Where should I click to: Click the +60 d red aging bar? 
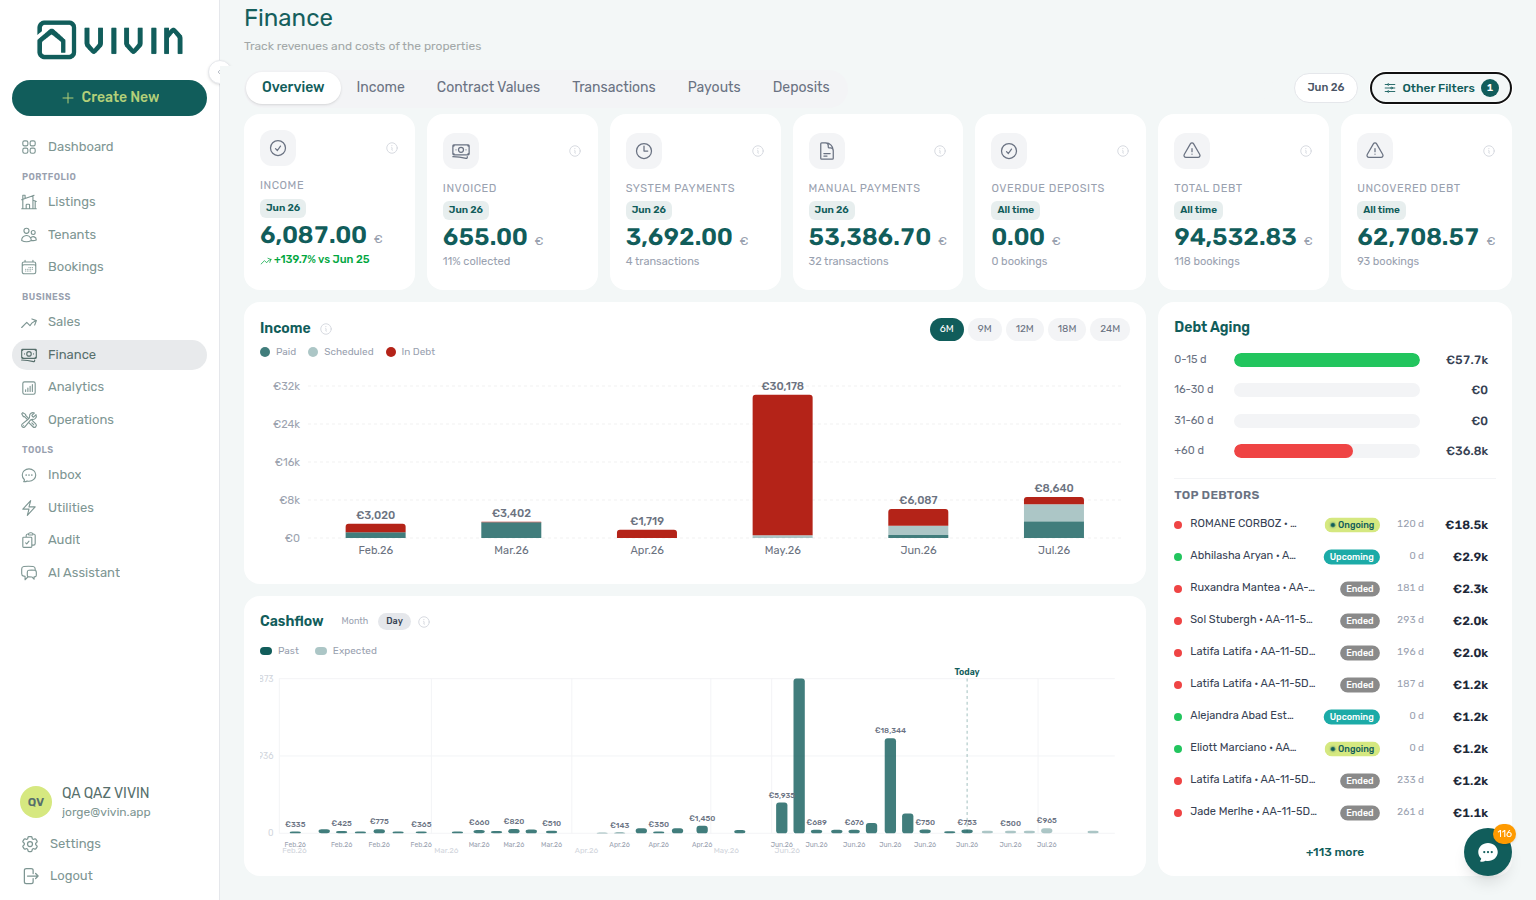pos(1293,451)
